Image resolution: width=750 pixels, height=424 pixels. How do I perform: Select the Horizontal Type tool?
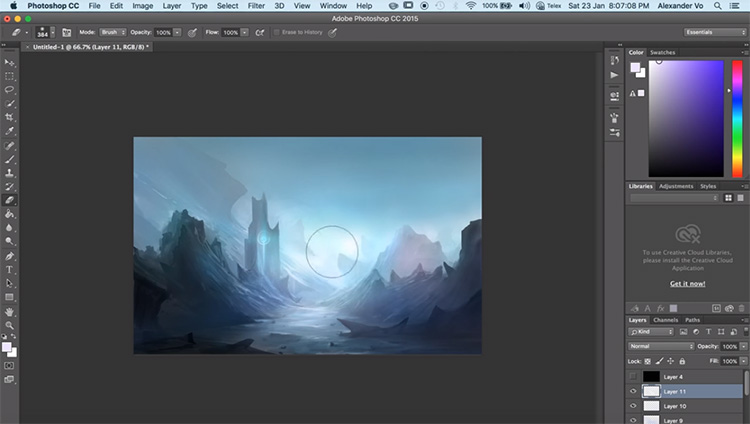9,269
